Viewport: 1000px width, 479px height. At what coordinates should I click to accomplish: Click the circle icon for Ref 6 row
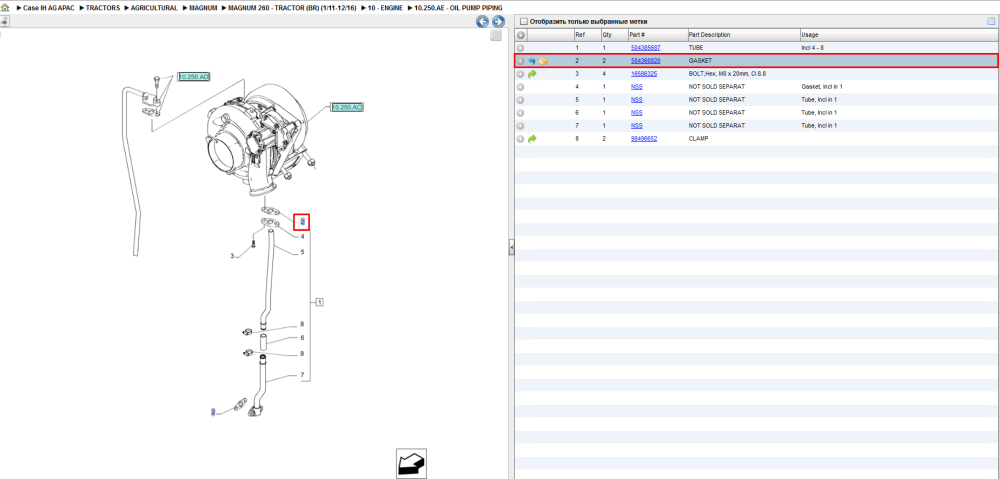[x=520, y=113]
